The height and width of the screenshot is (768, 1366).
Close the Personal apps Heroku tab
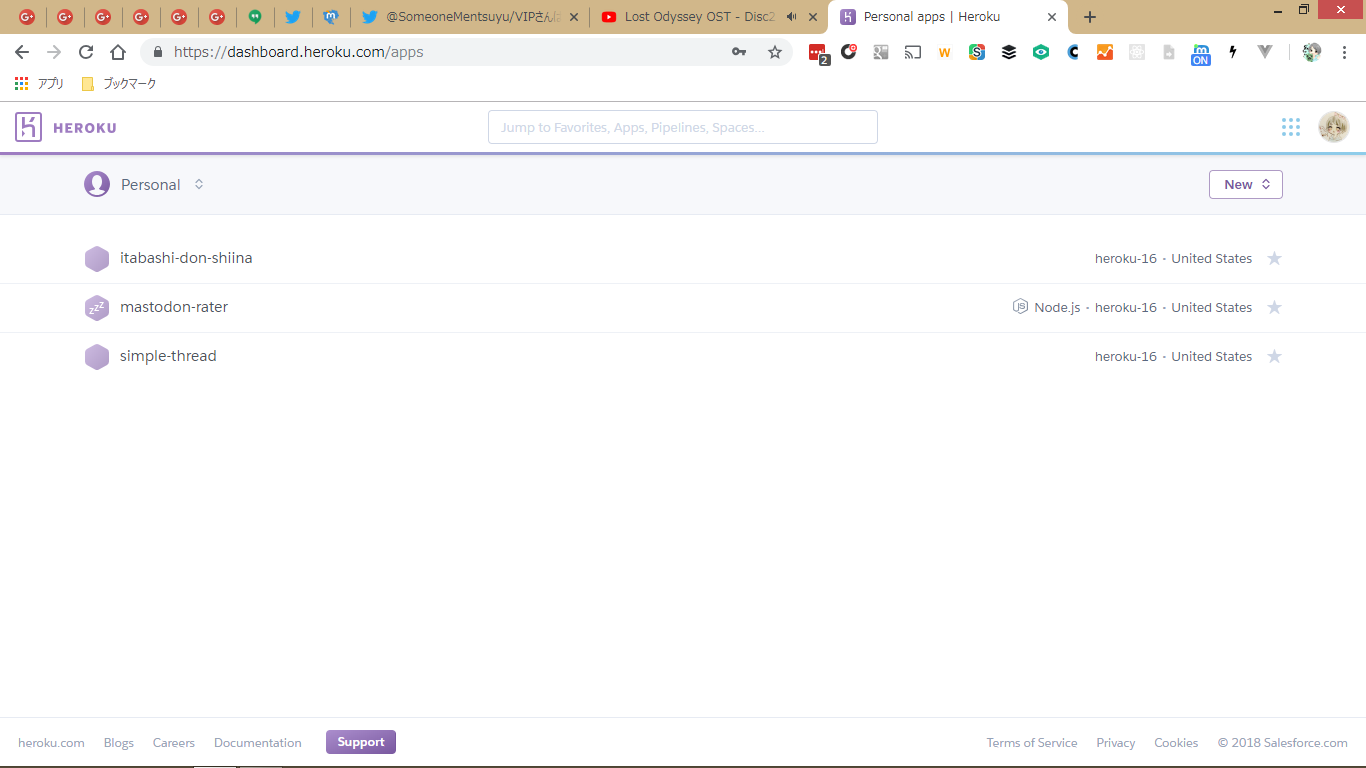tap(1052, 17)
